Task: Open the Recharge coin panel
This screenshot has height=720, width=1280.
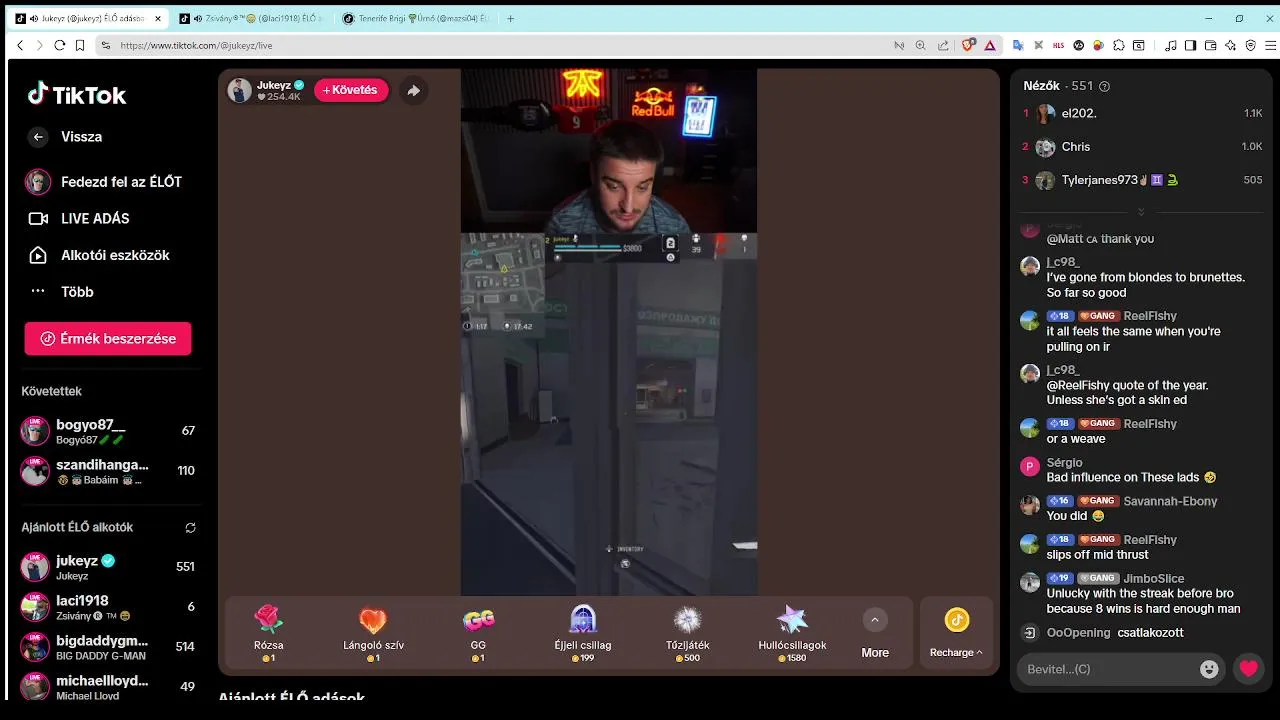Action: [956, 633]
